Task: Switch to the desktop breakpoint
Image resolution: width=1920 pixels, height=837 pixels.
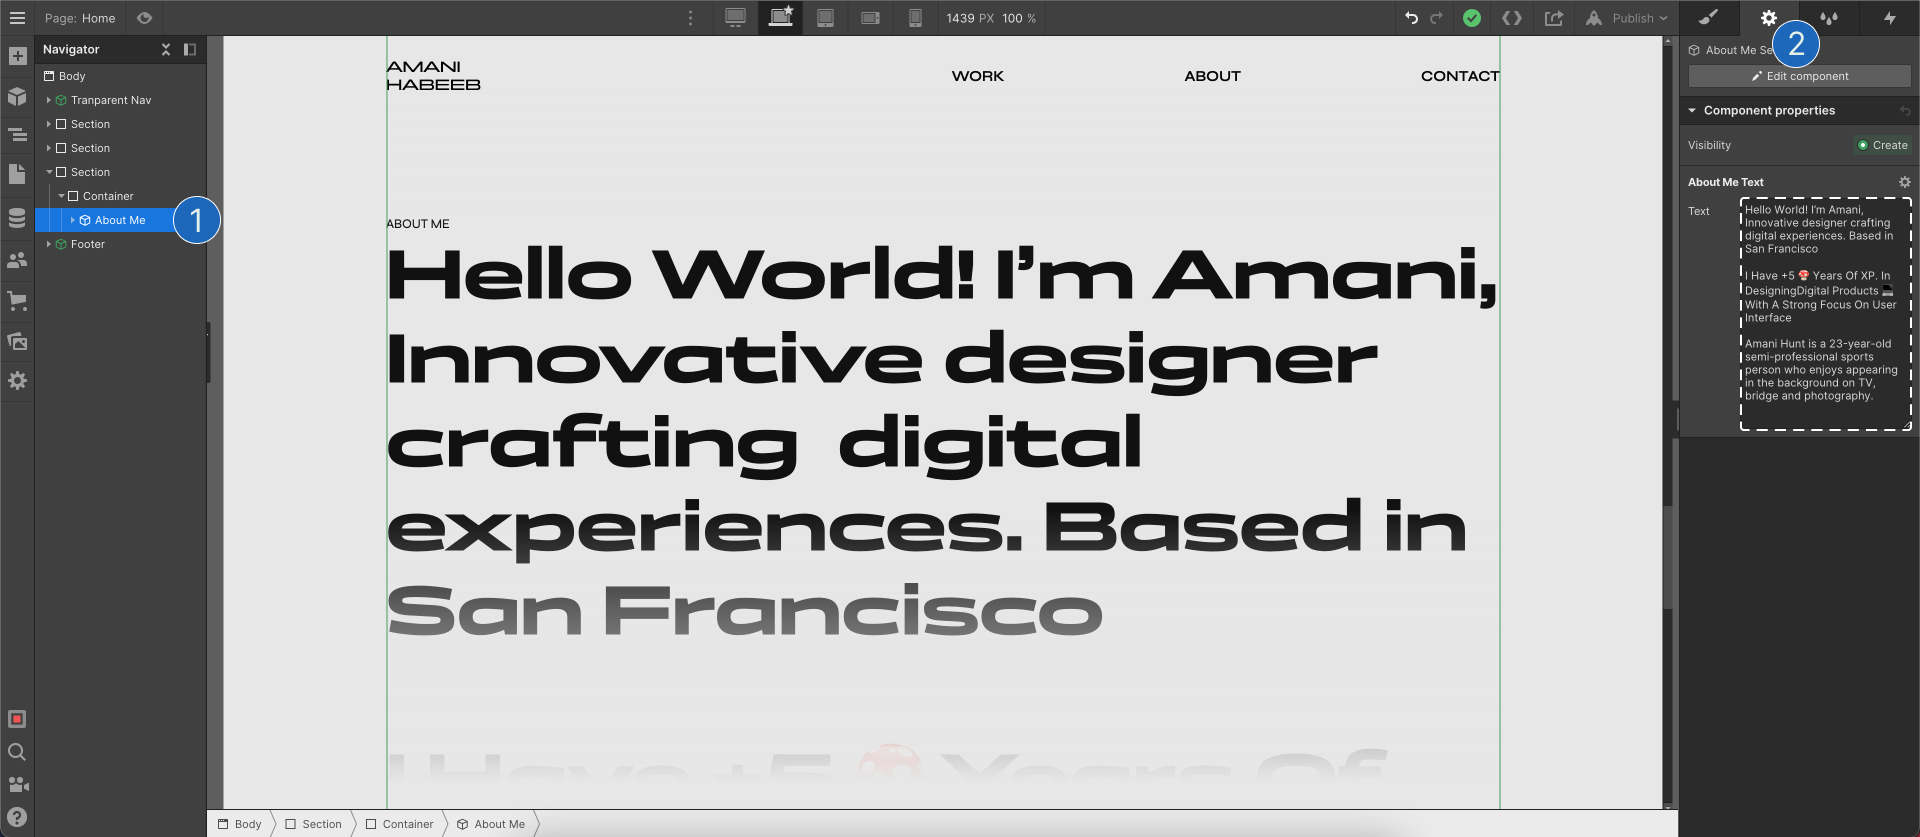Action: tap(735, 18)
